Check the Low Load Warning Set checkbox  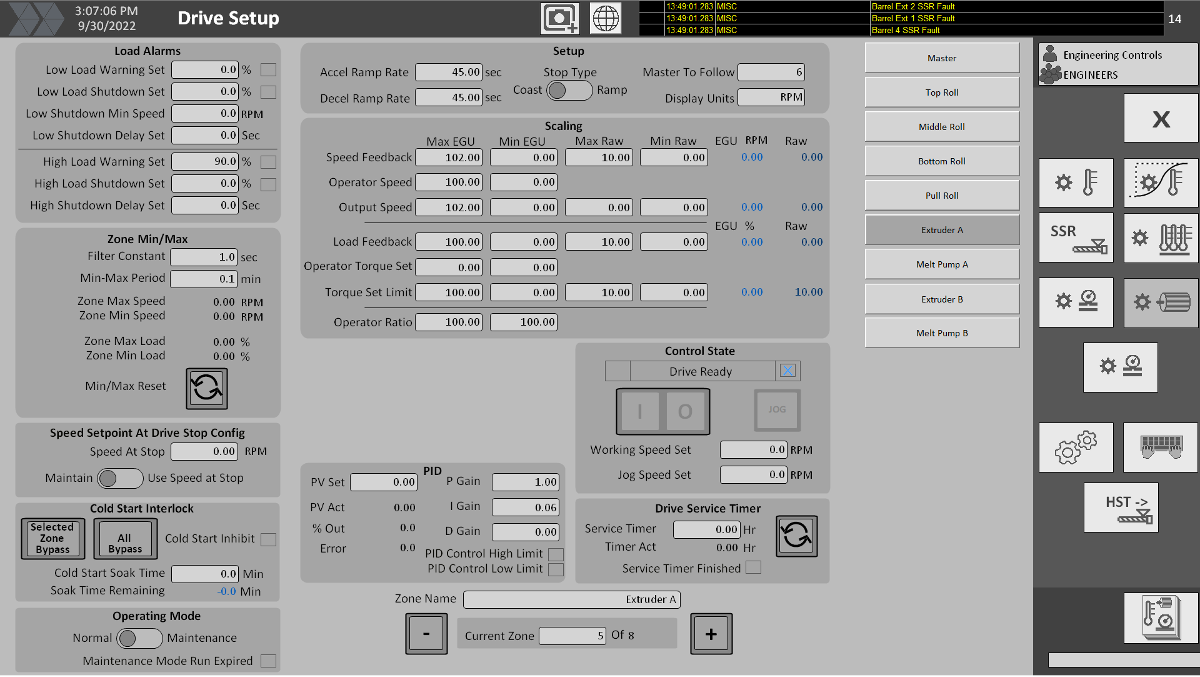pos(268,70)
